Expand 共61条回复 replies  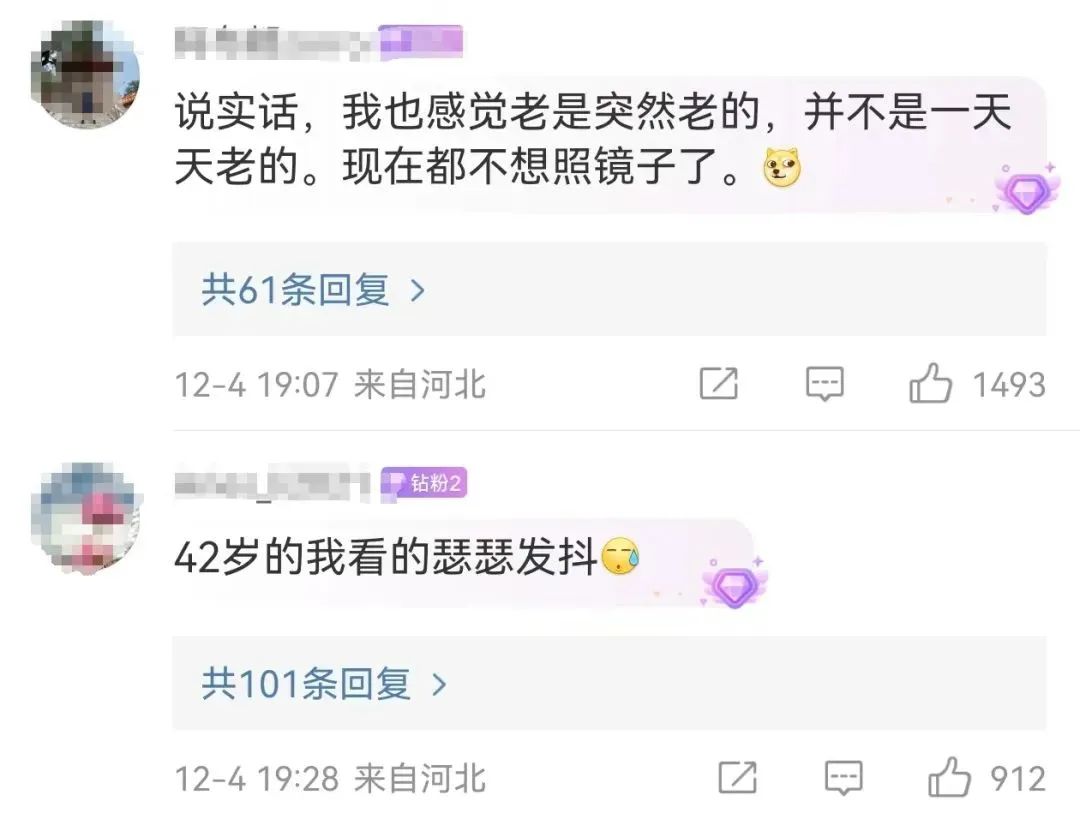609,289
